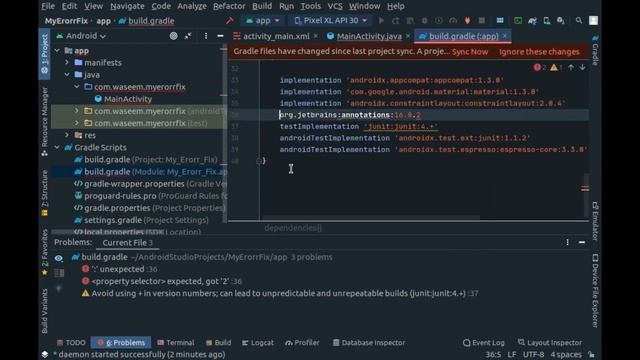640x360 pixels.
Task: Expand the res folder
Action: pos(67,135)
